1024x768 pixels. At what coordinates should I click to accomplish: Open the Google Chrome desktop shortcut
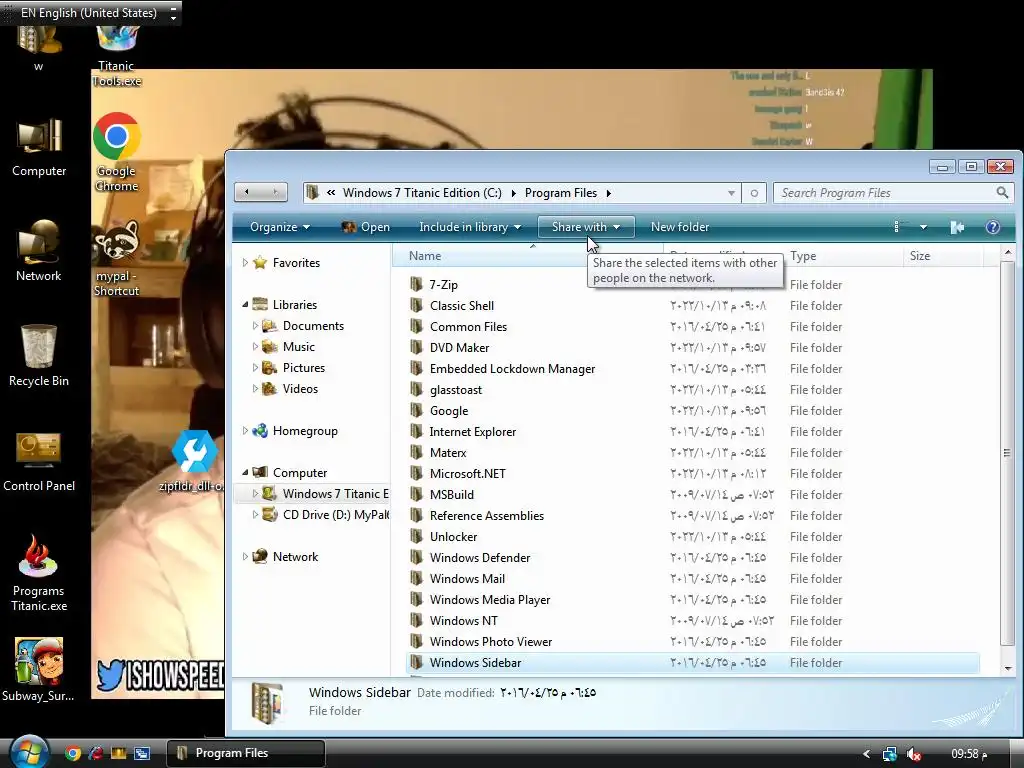[117, 152]
